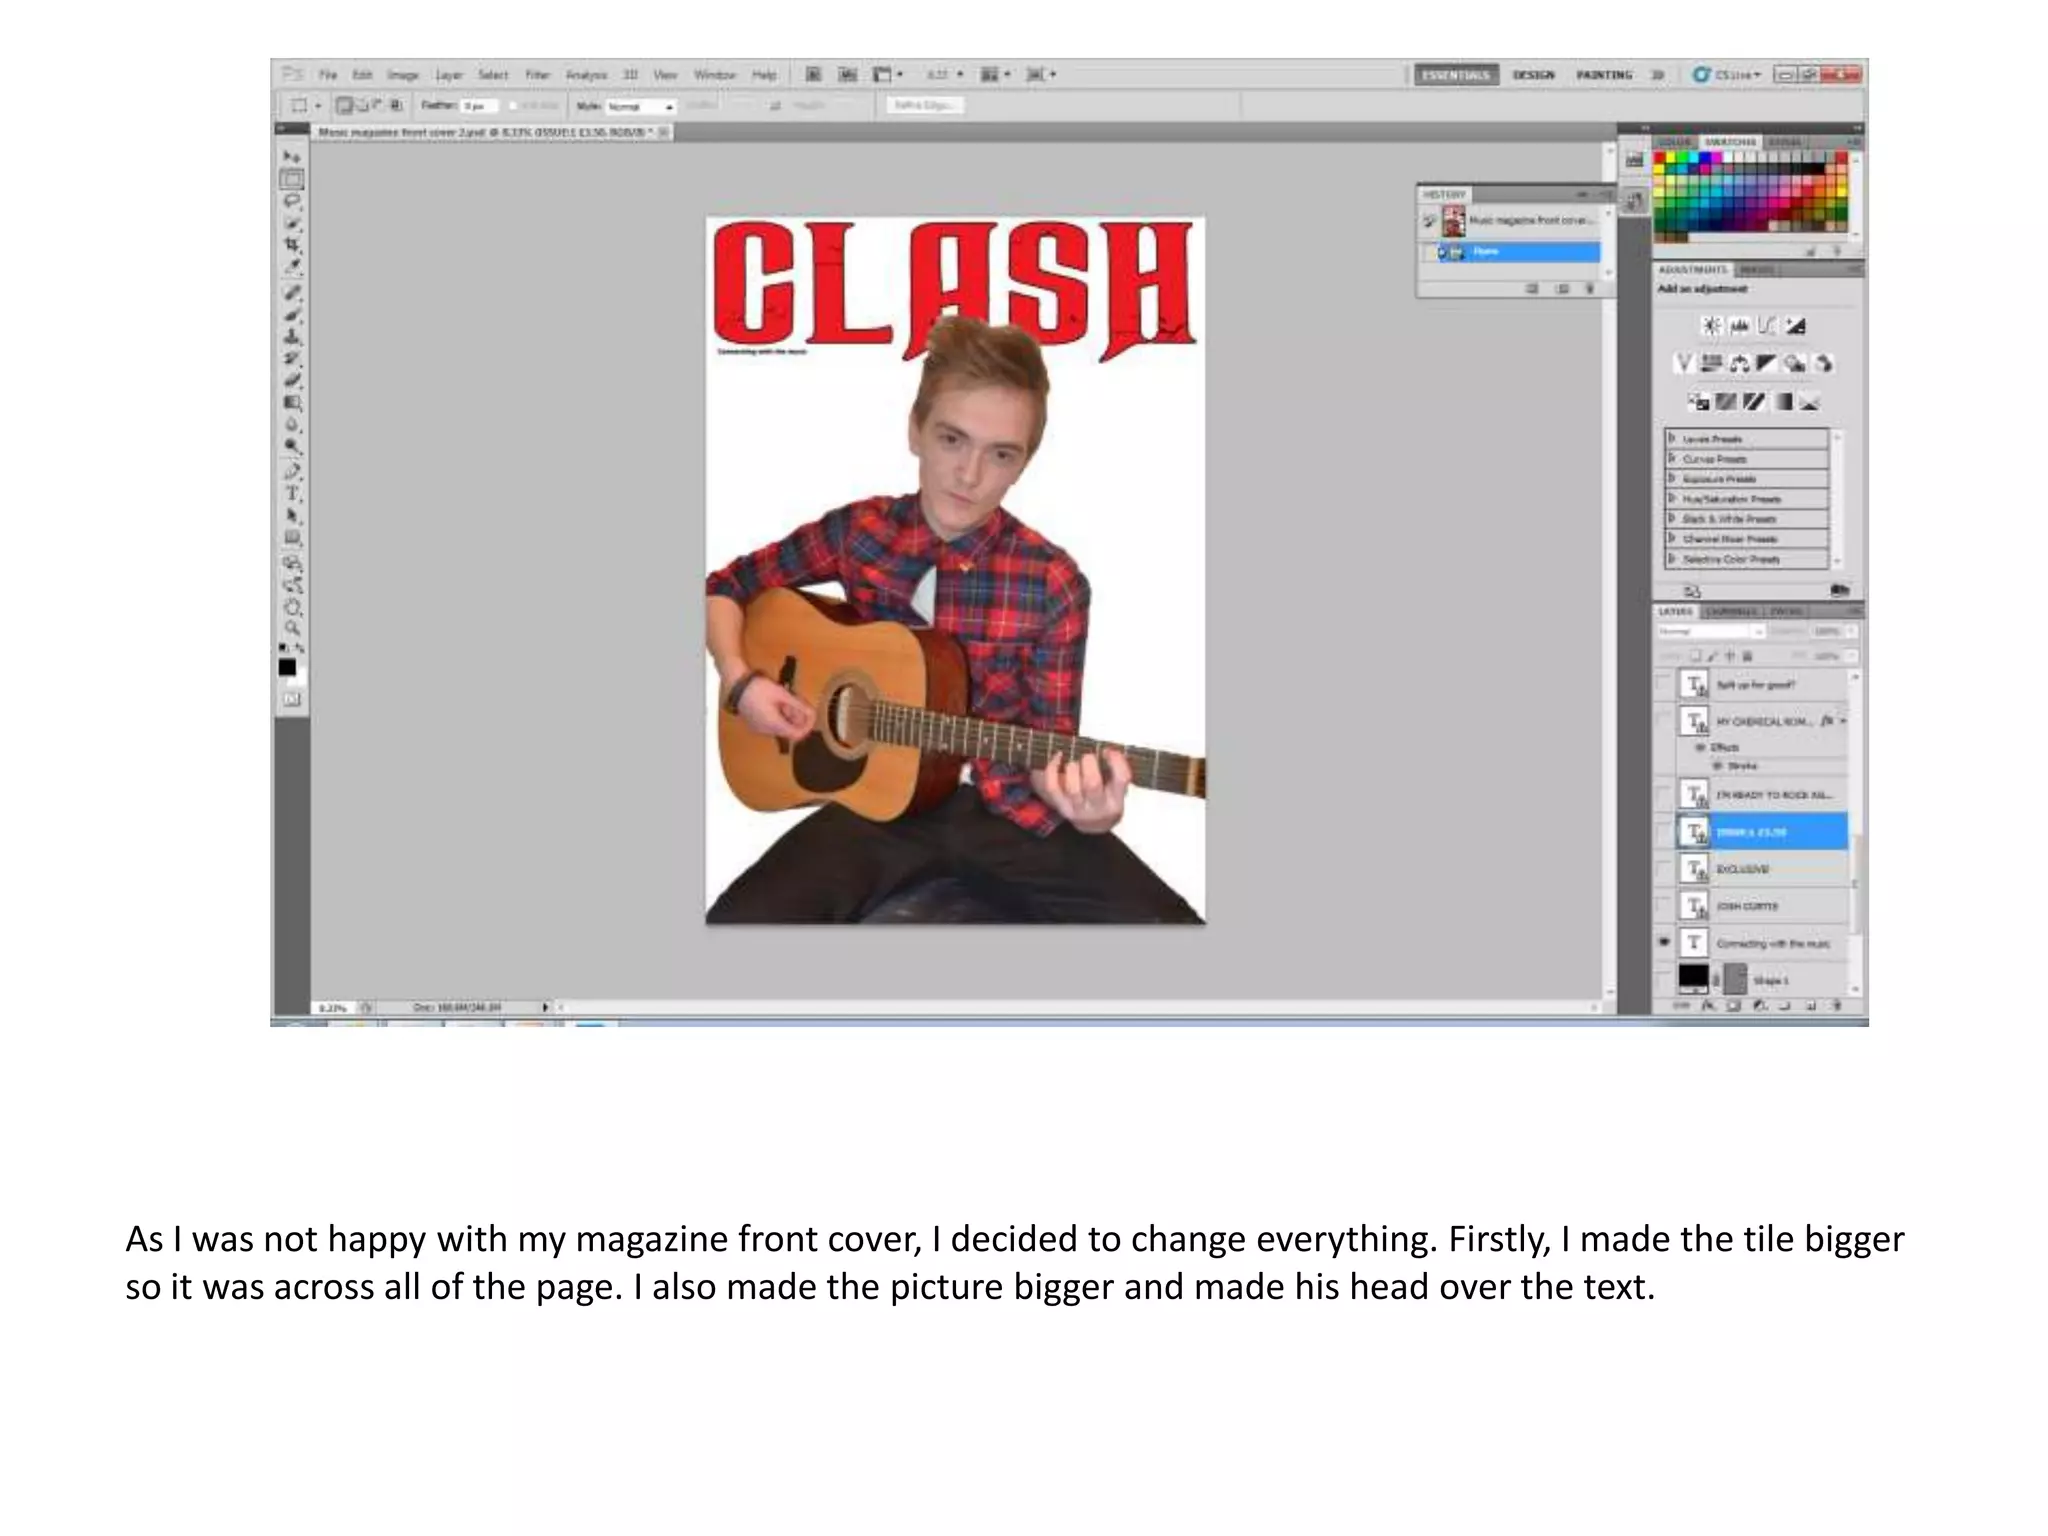
Task: Expand Exposure Presets
Action: (1671, 479)
